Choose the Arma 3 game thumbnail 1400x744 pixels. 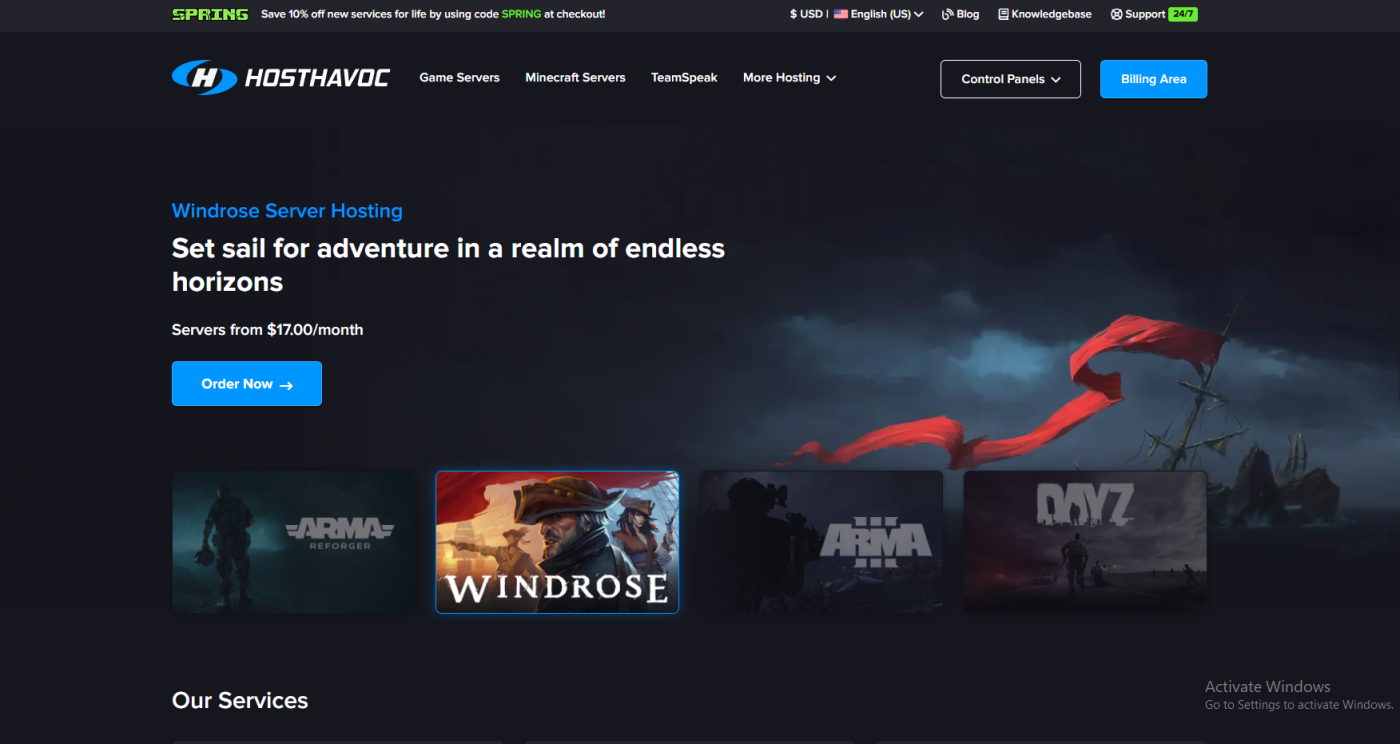coord(821,542)
